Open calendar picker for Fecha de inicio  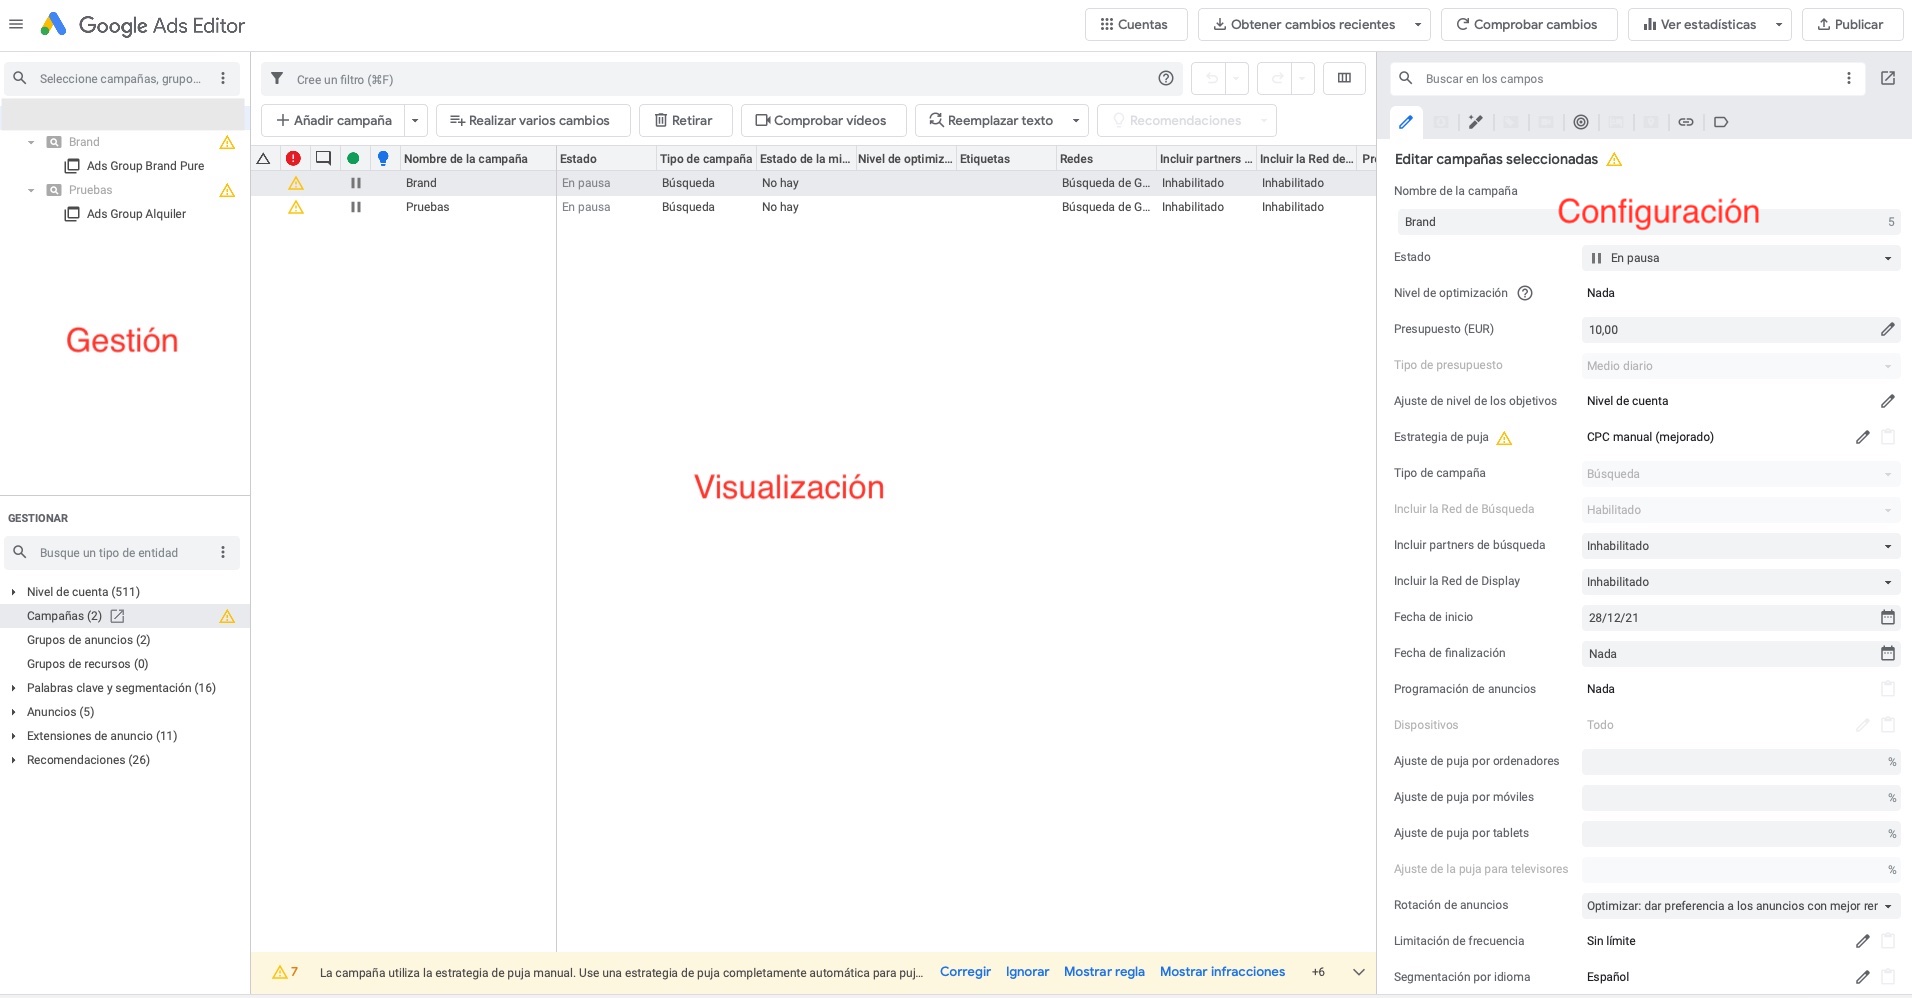1887,617
